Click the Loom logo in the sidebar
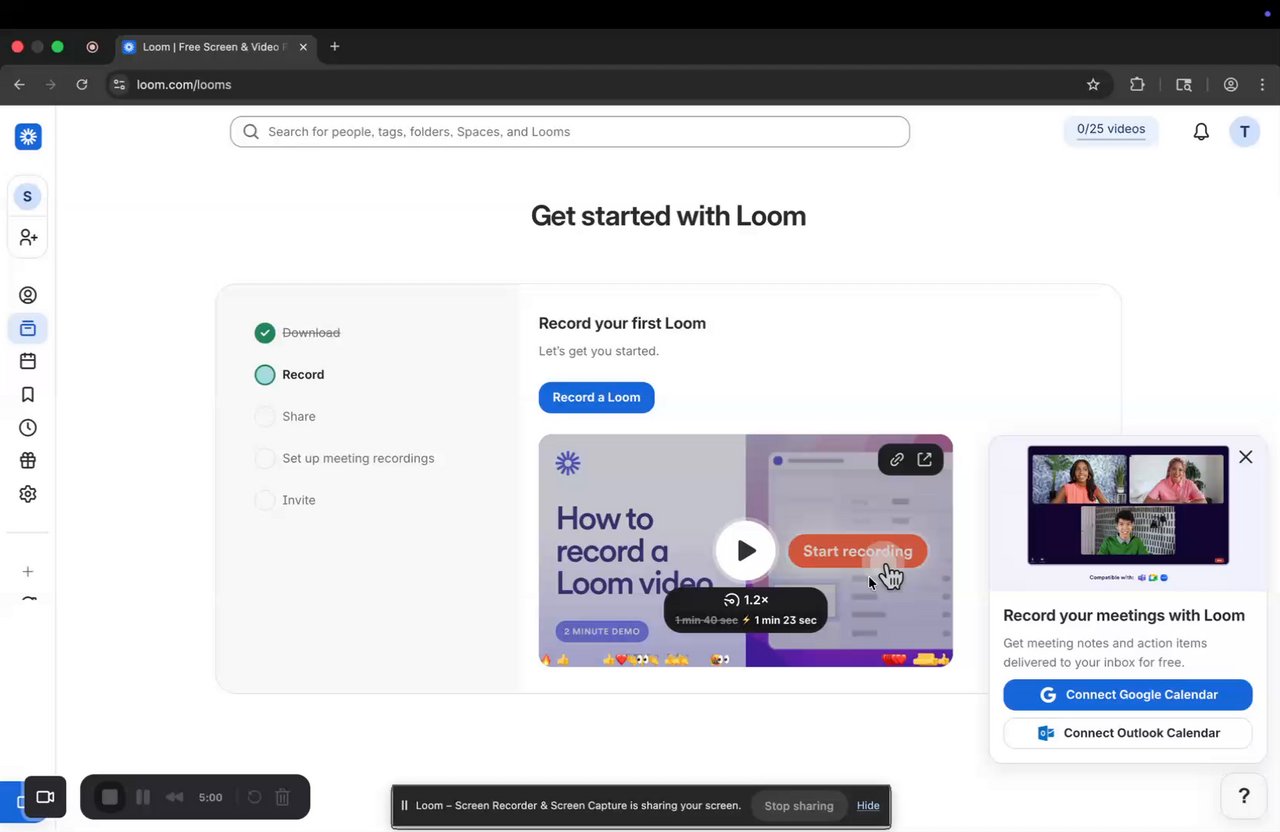Viewport: 1280px width, 832px height. click(x=28, y=137)
